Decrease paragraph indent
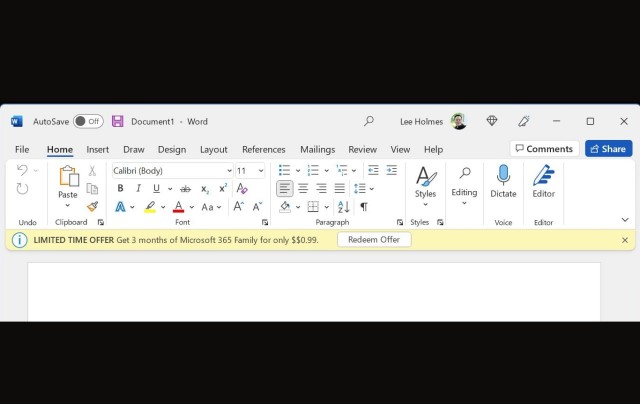This screenshot has height=404, width=640. (x=373, y=170)
